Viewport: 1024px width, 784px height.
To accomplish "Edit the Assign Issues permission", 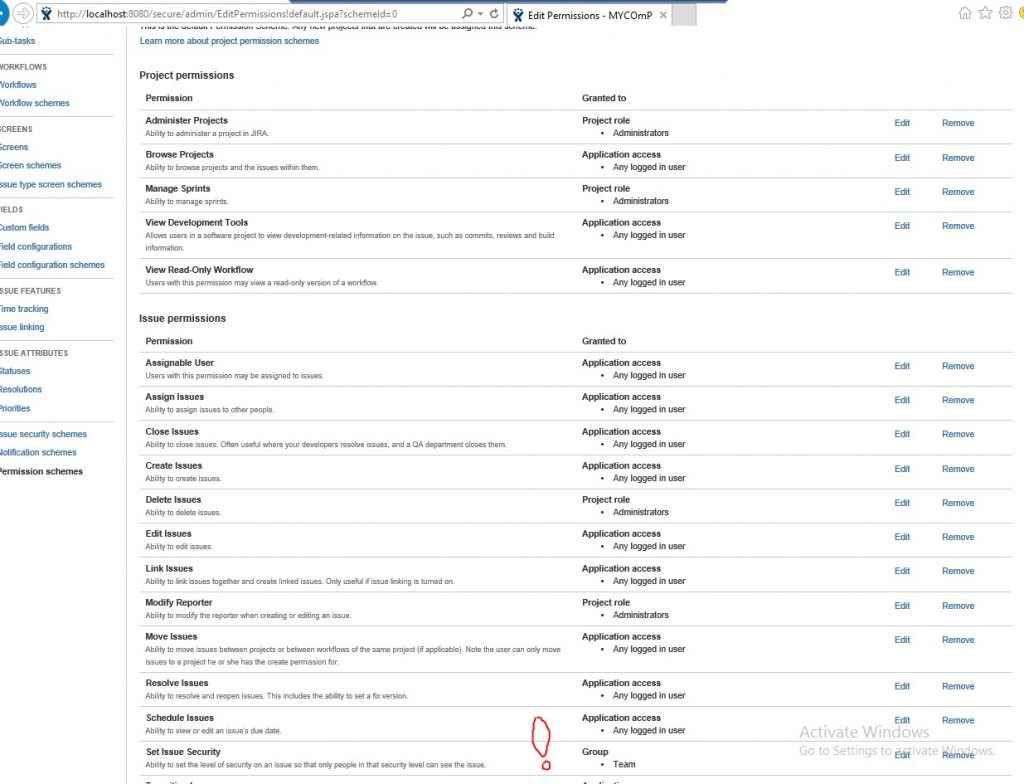I will point(902,400).
